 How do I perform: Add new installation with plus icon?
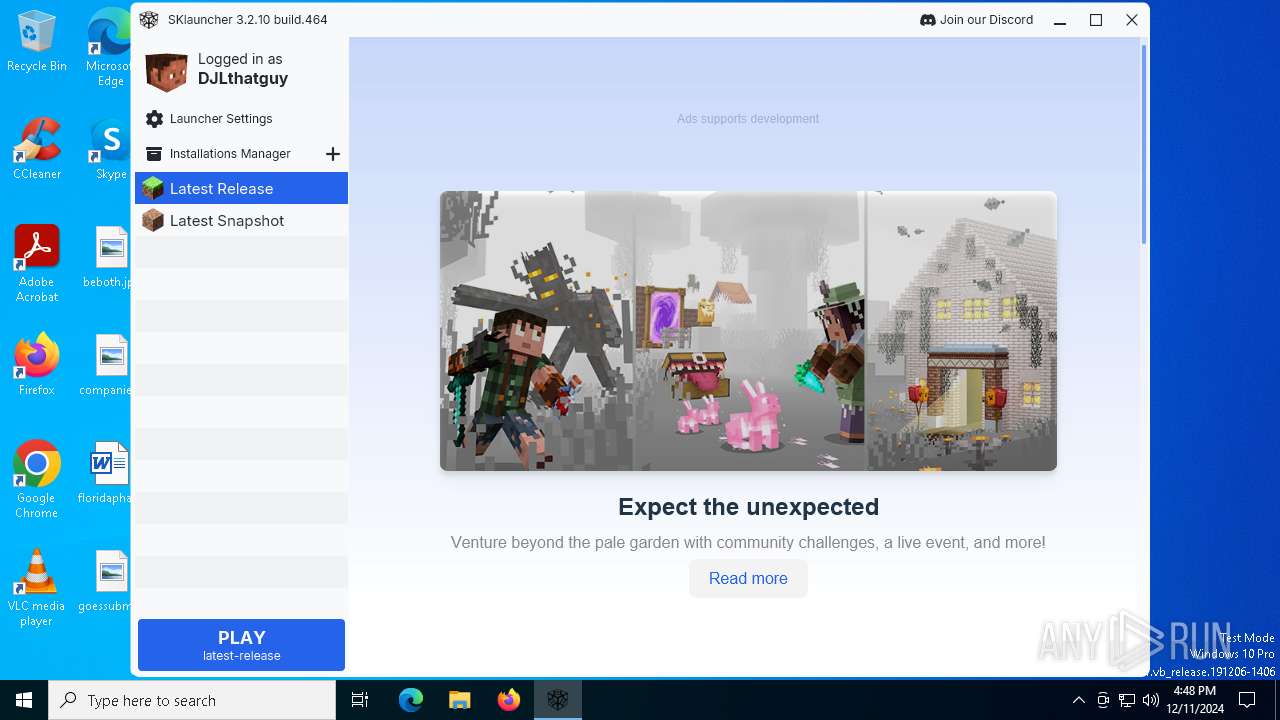333,154
